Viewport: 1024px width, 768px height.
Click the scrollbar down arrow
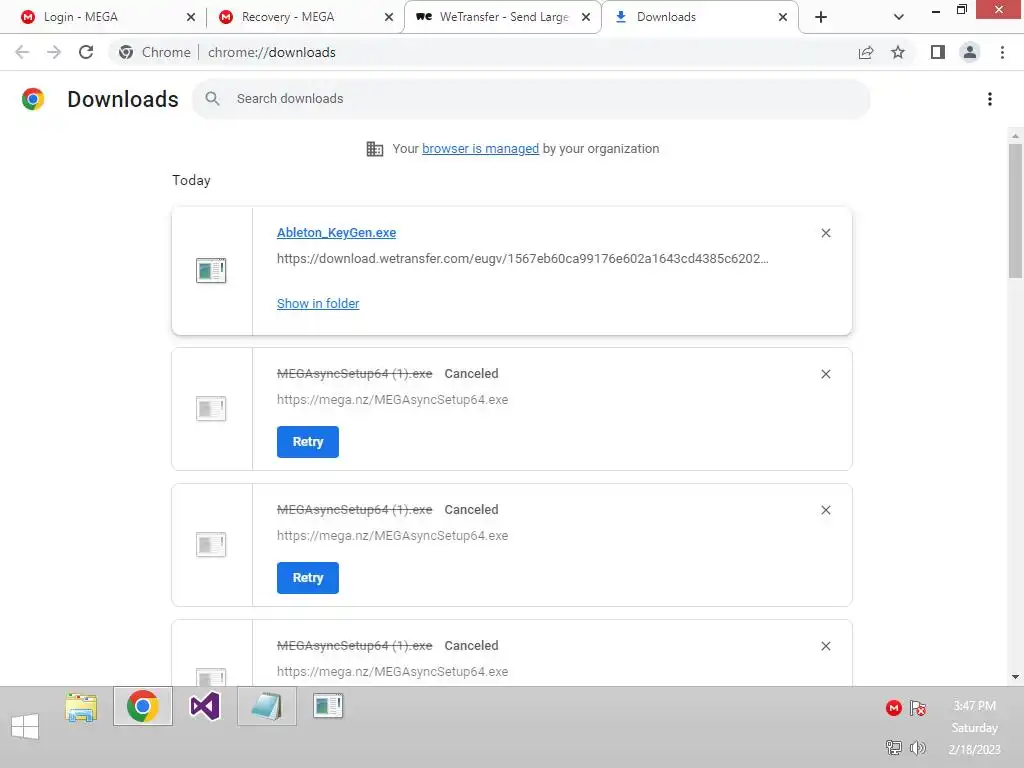tap(1015, 677)
